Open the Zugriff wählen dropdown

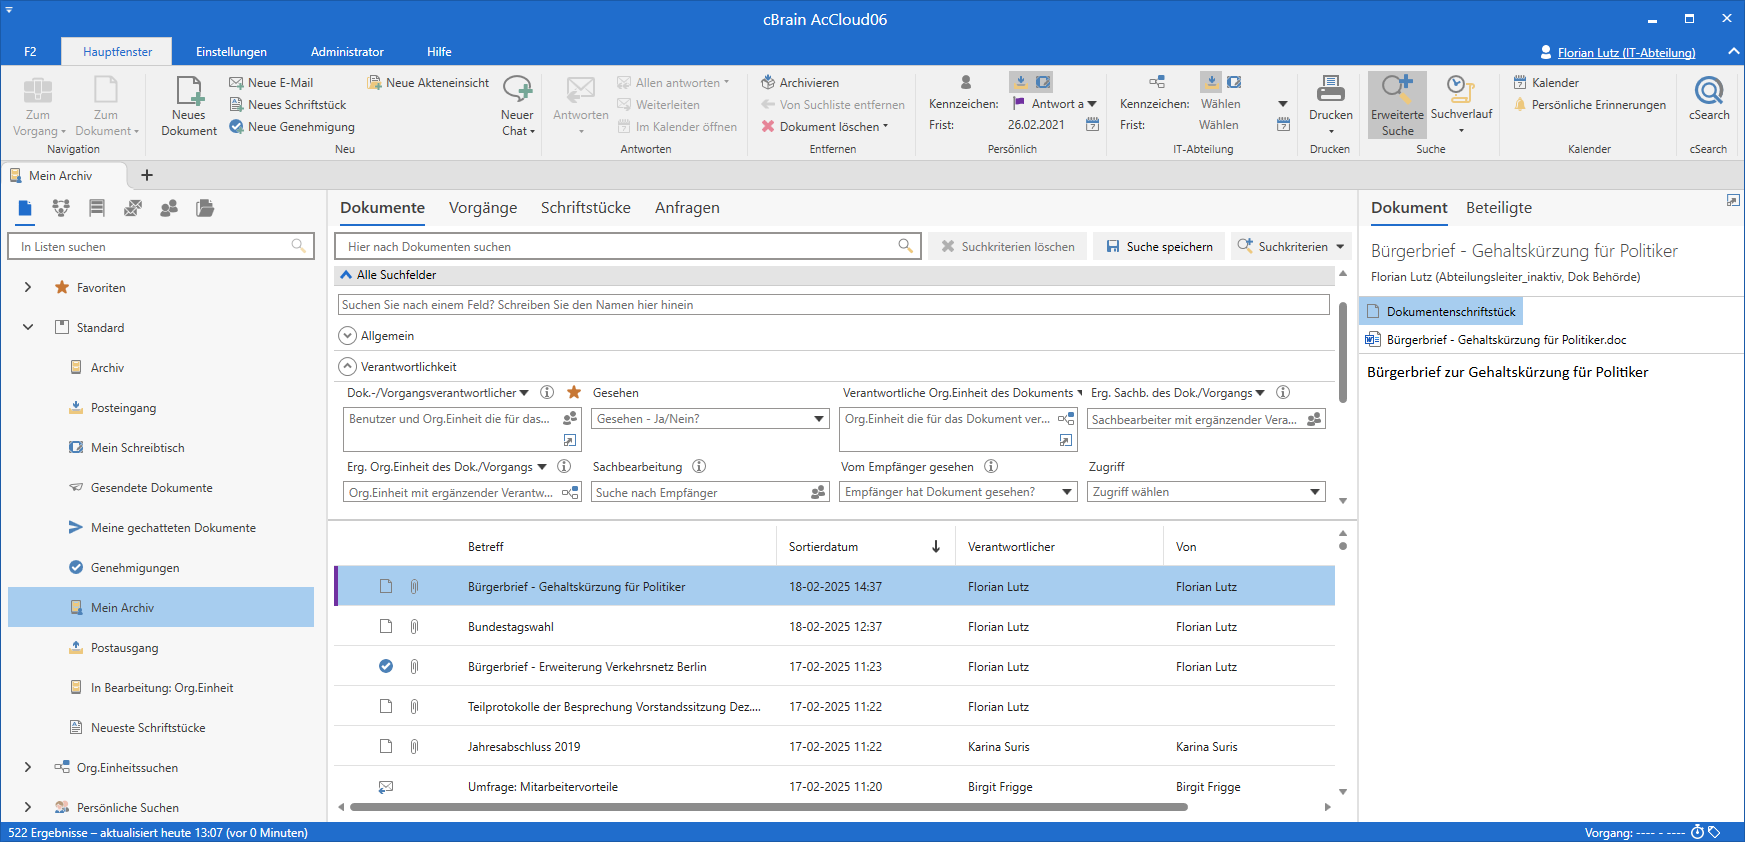pyautogui.click(x=1314, y=492)
